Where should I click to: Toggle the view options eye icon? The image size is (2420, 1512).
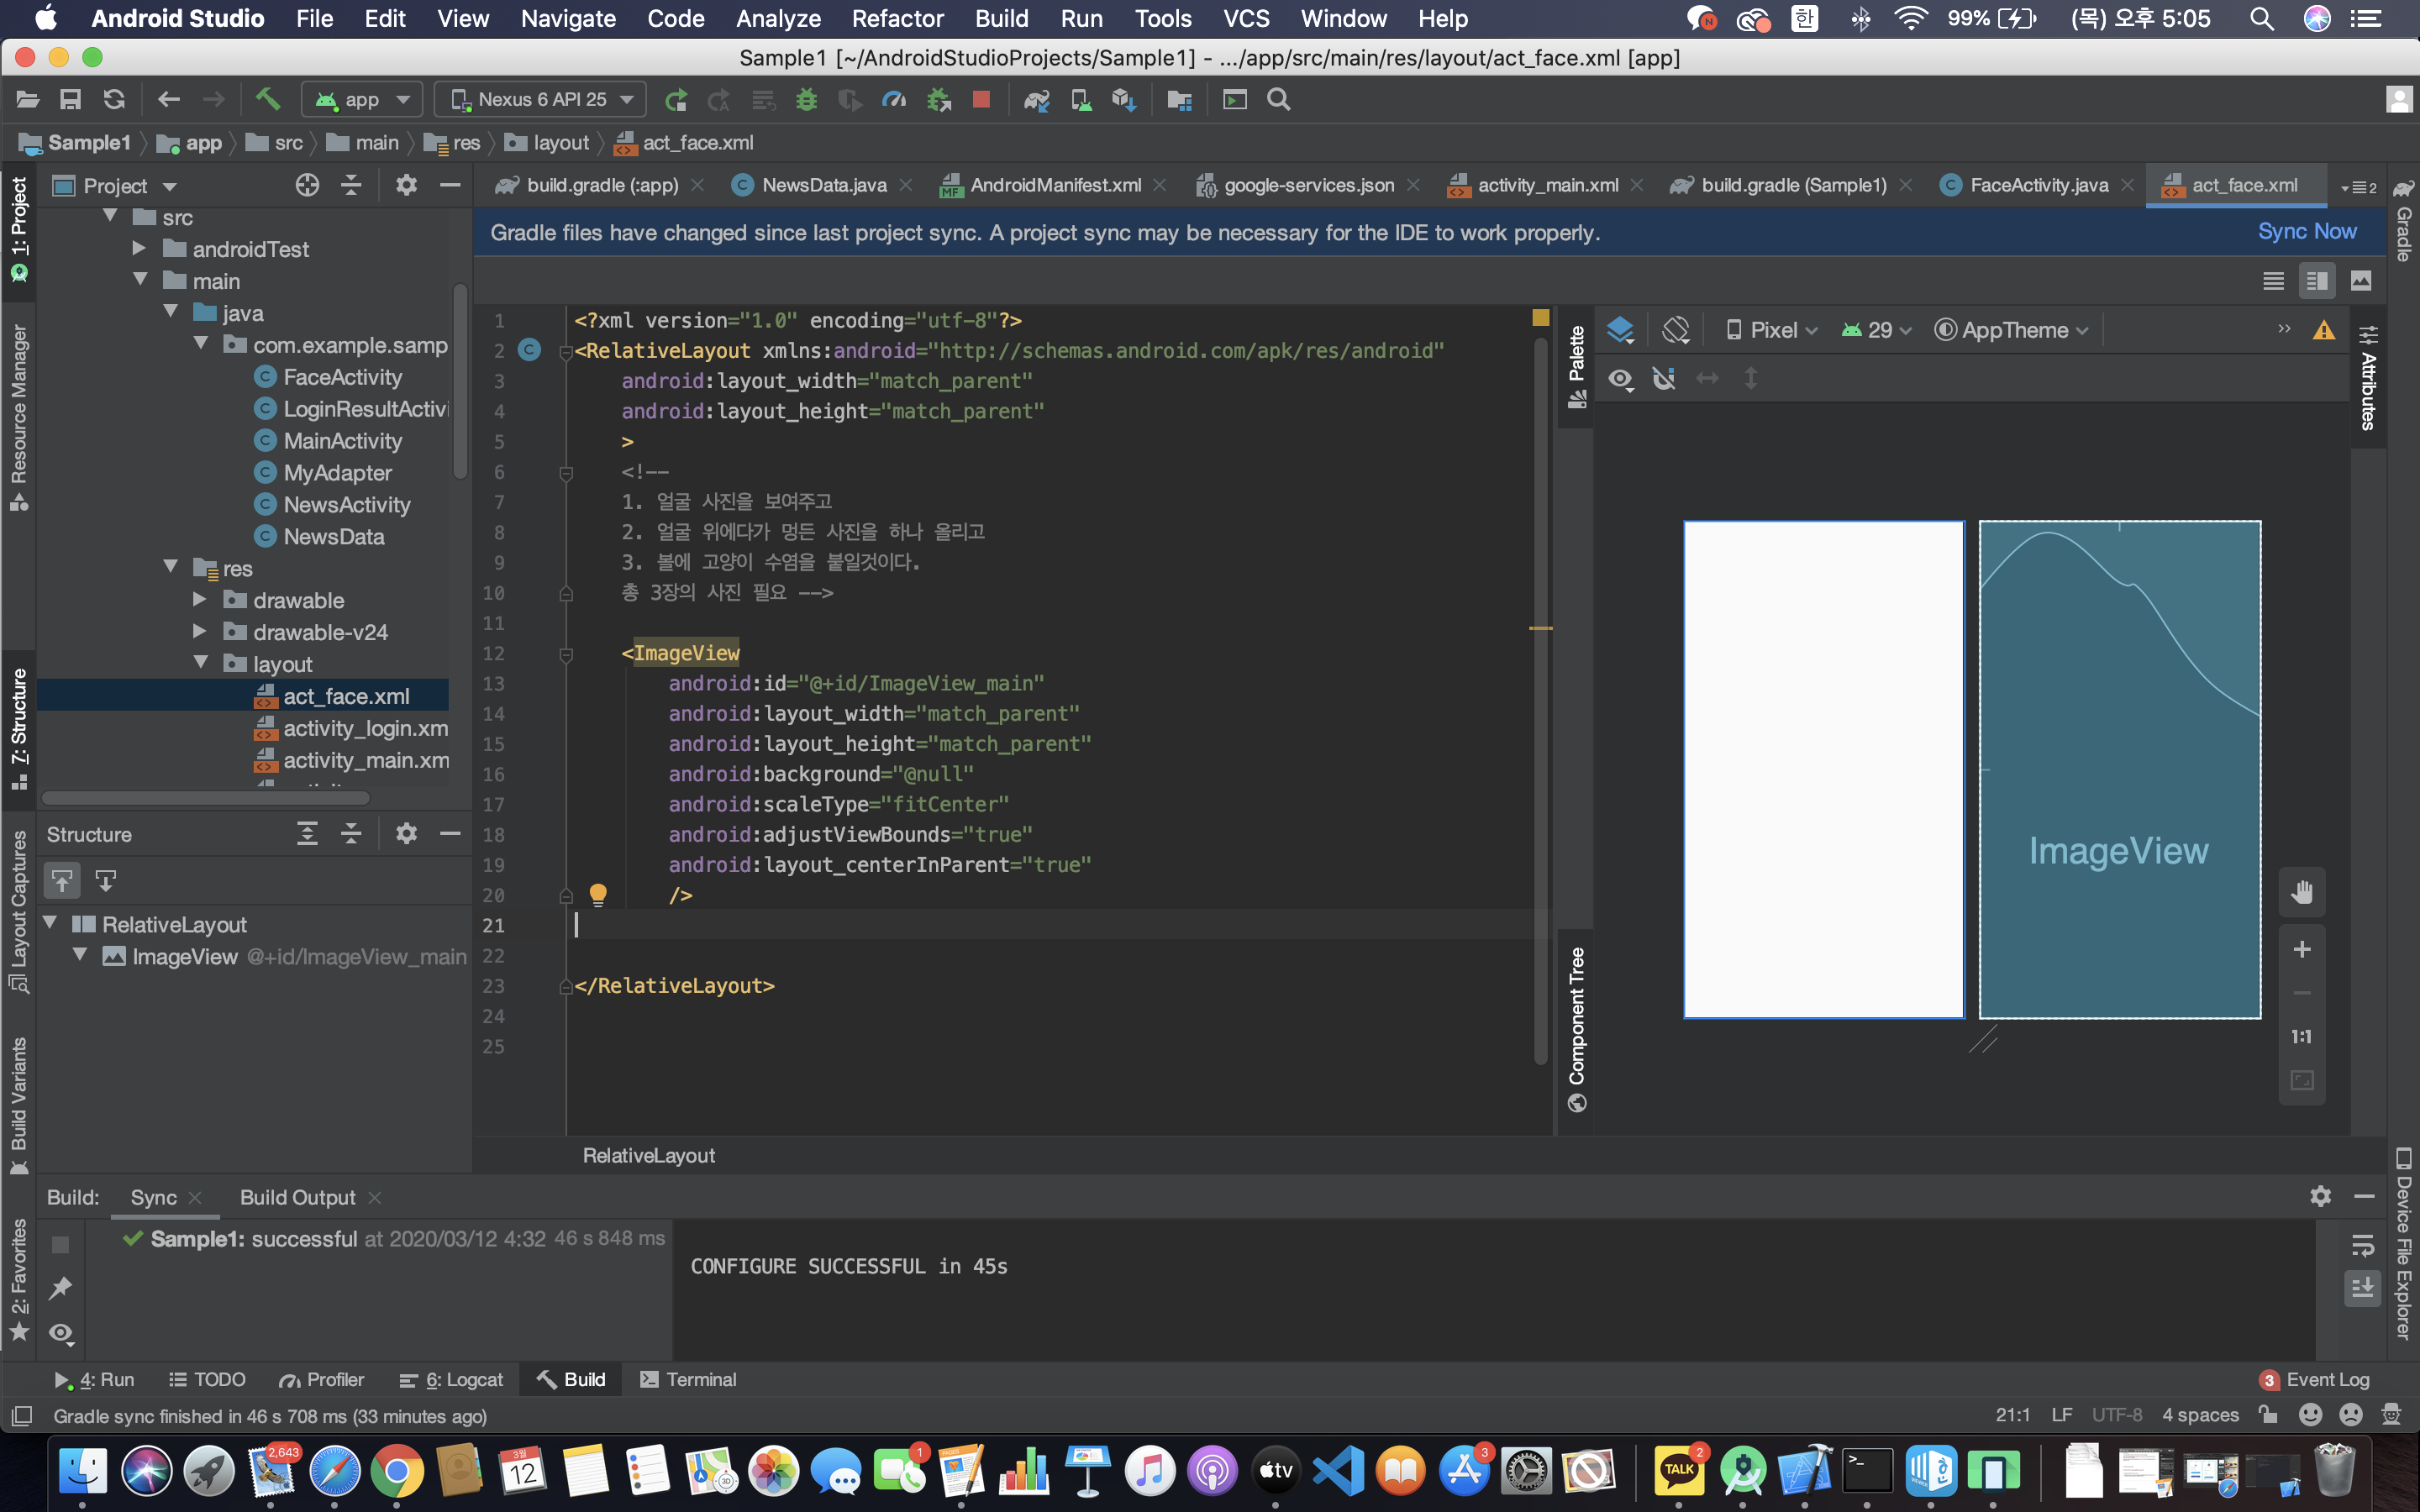[1620, 379]
